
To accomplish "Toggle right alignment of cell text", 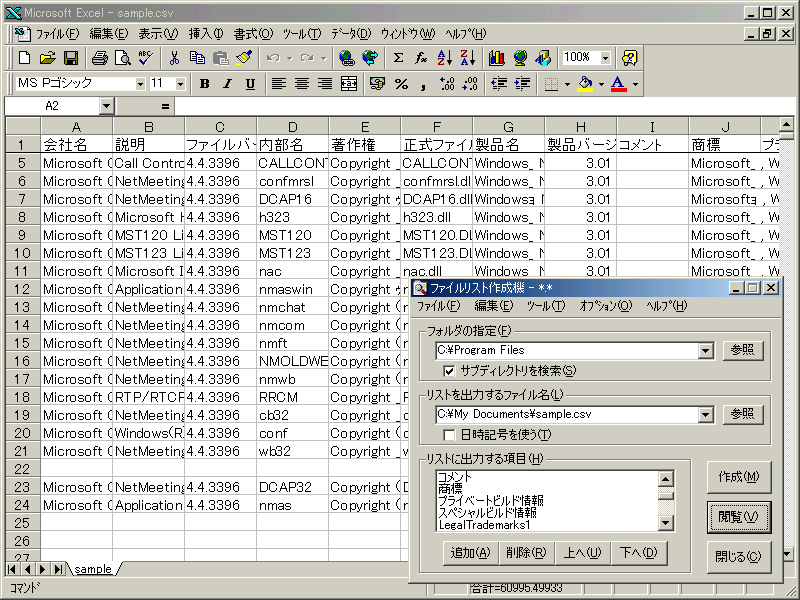I will (x=326, y=84).
